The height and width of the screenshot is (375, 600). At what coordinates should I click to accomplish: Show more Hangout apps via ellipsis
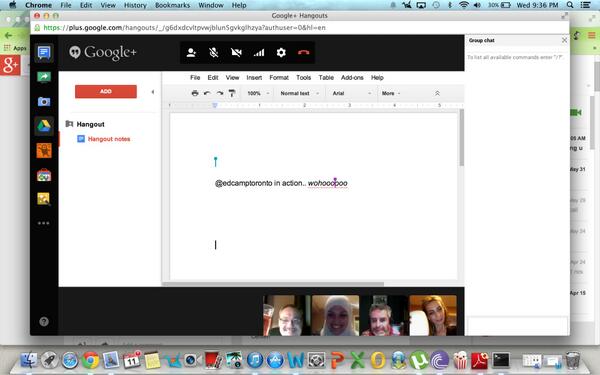(x=44, y=223)
